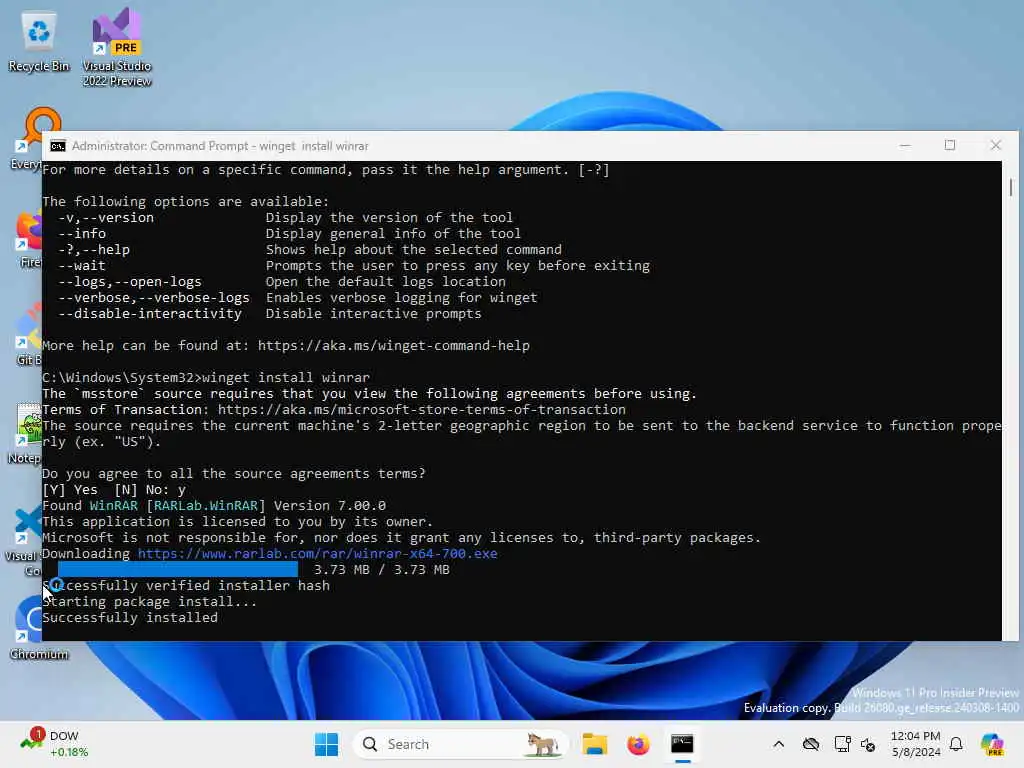Click the '[Y] Yes [N] No: y' line

coord(114,490)
